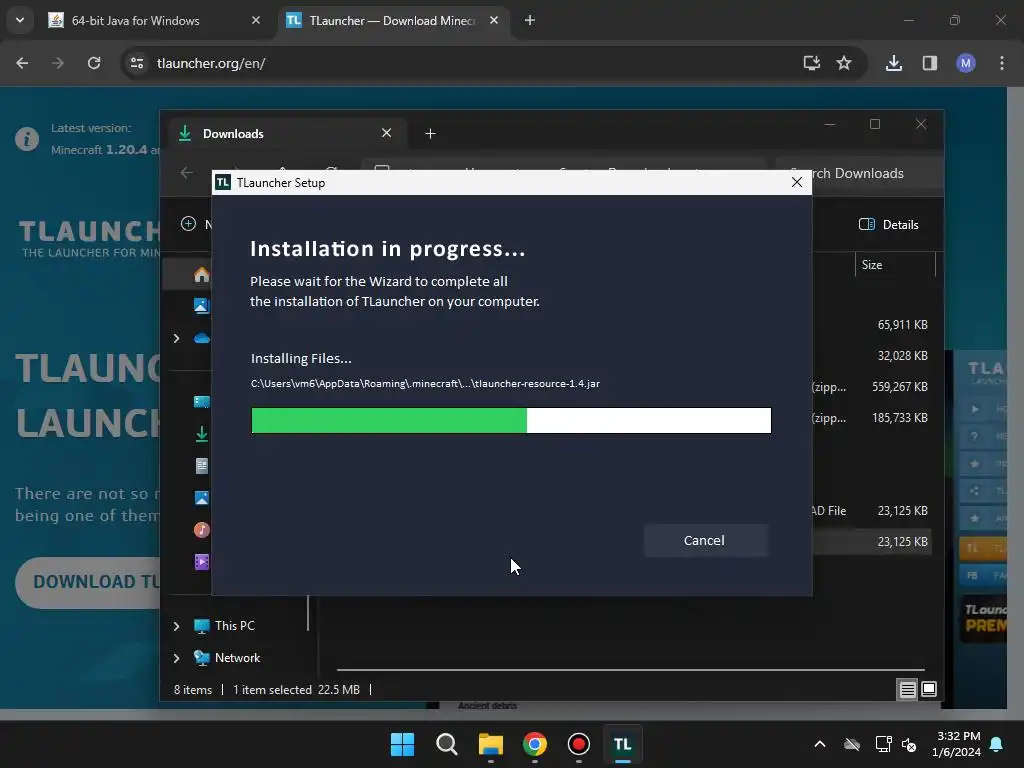Open OneDrive cloud icon in sidebar
The image size is (1024, 768).
(202, 338)
